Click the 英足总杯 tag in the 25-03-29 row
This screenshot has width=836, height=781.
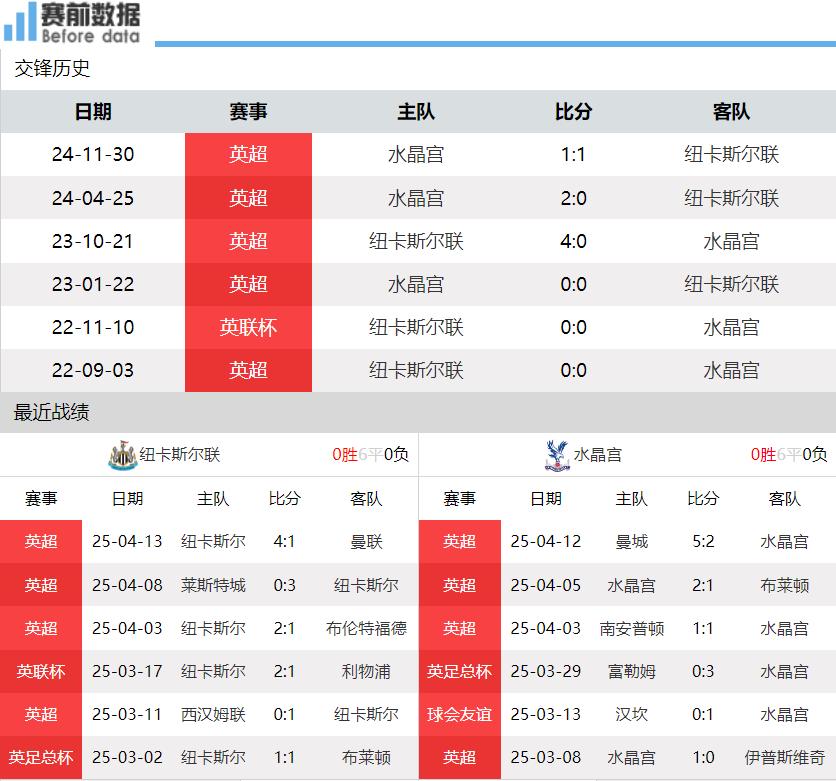(x=460, y=671)
